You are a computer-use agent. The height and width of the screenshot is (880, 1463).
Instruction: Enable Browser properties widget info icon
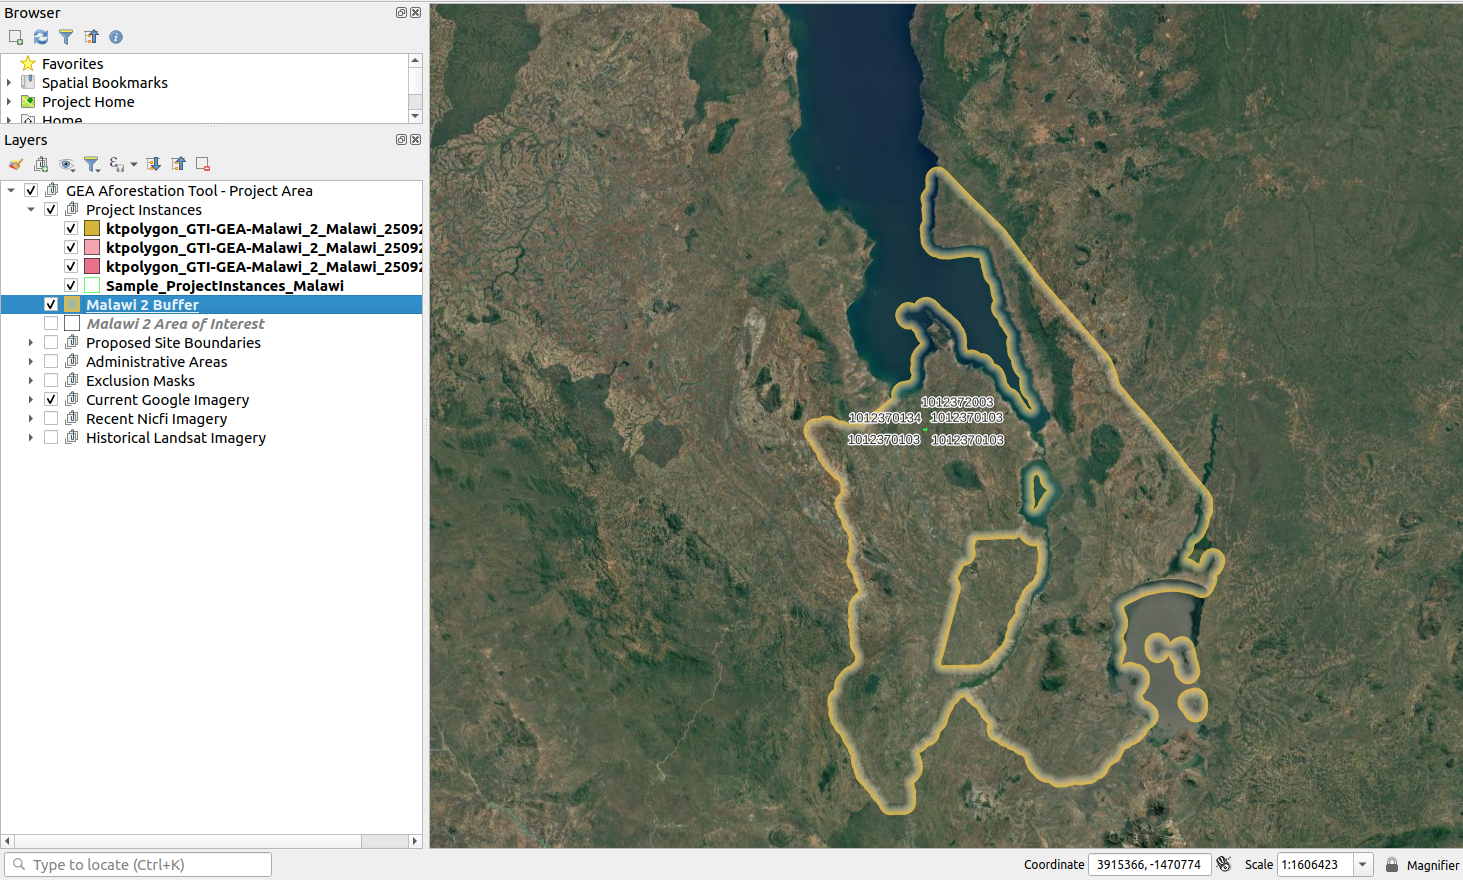pyautogui.click(x=116, y=37)
